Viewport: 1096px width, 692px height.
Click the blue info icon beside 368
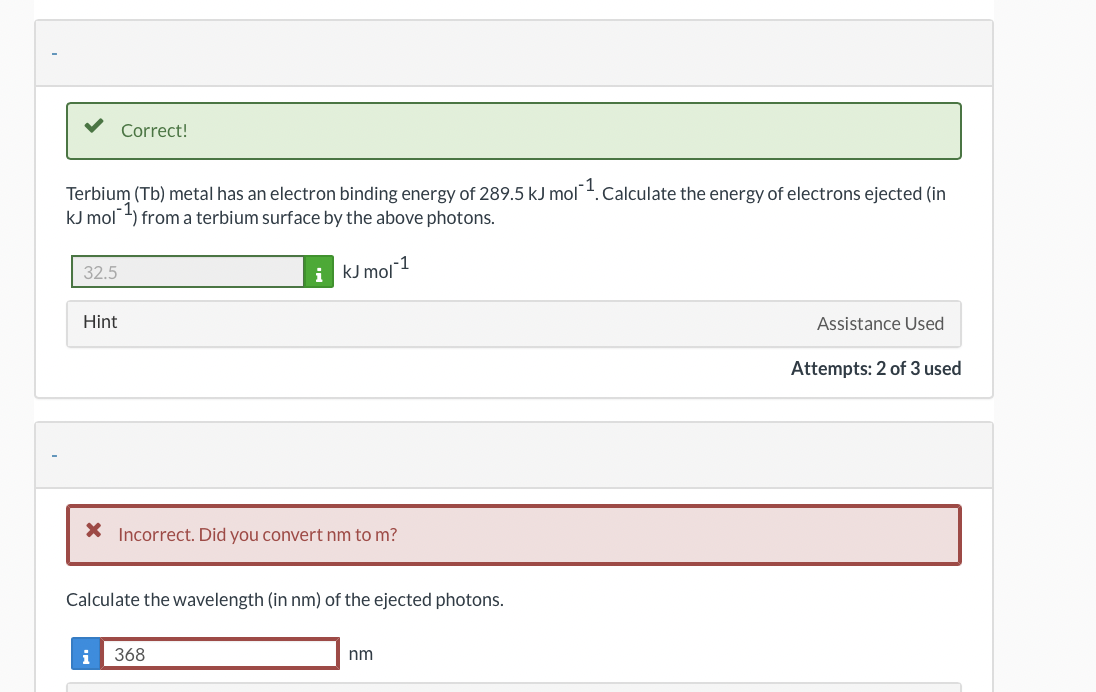pyautogui.click(x=86, y=654)
